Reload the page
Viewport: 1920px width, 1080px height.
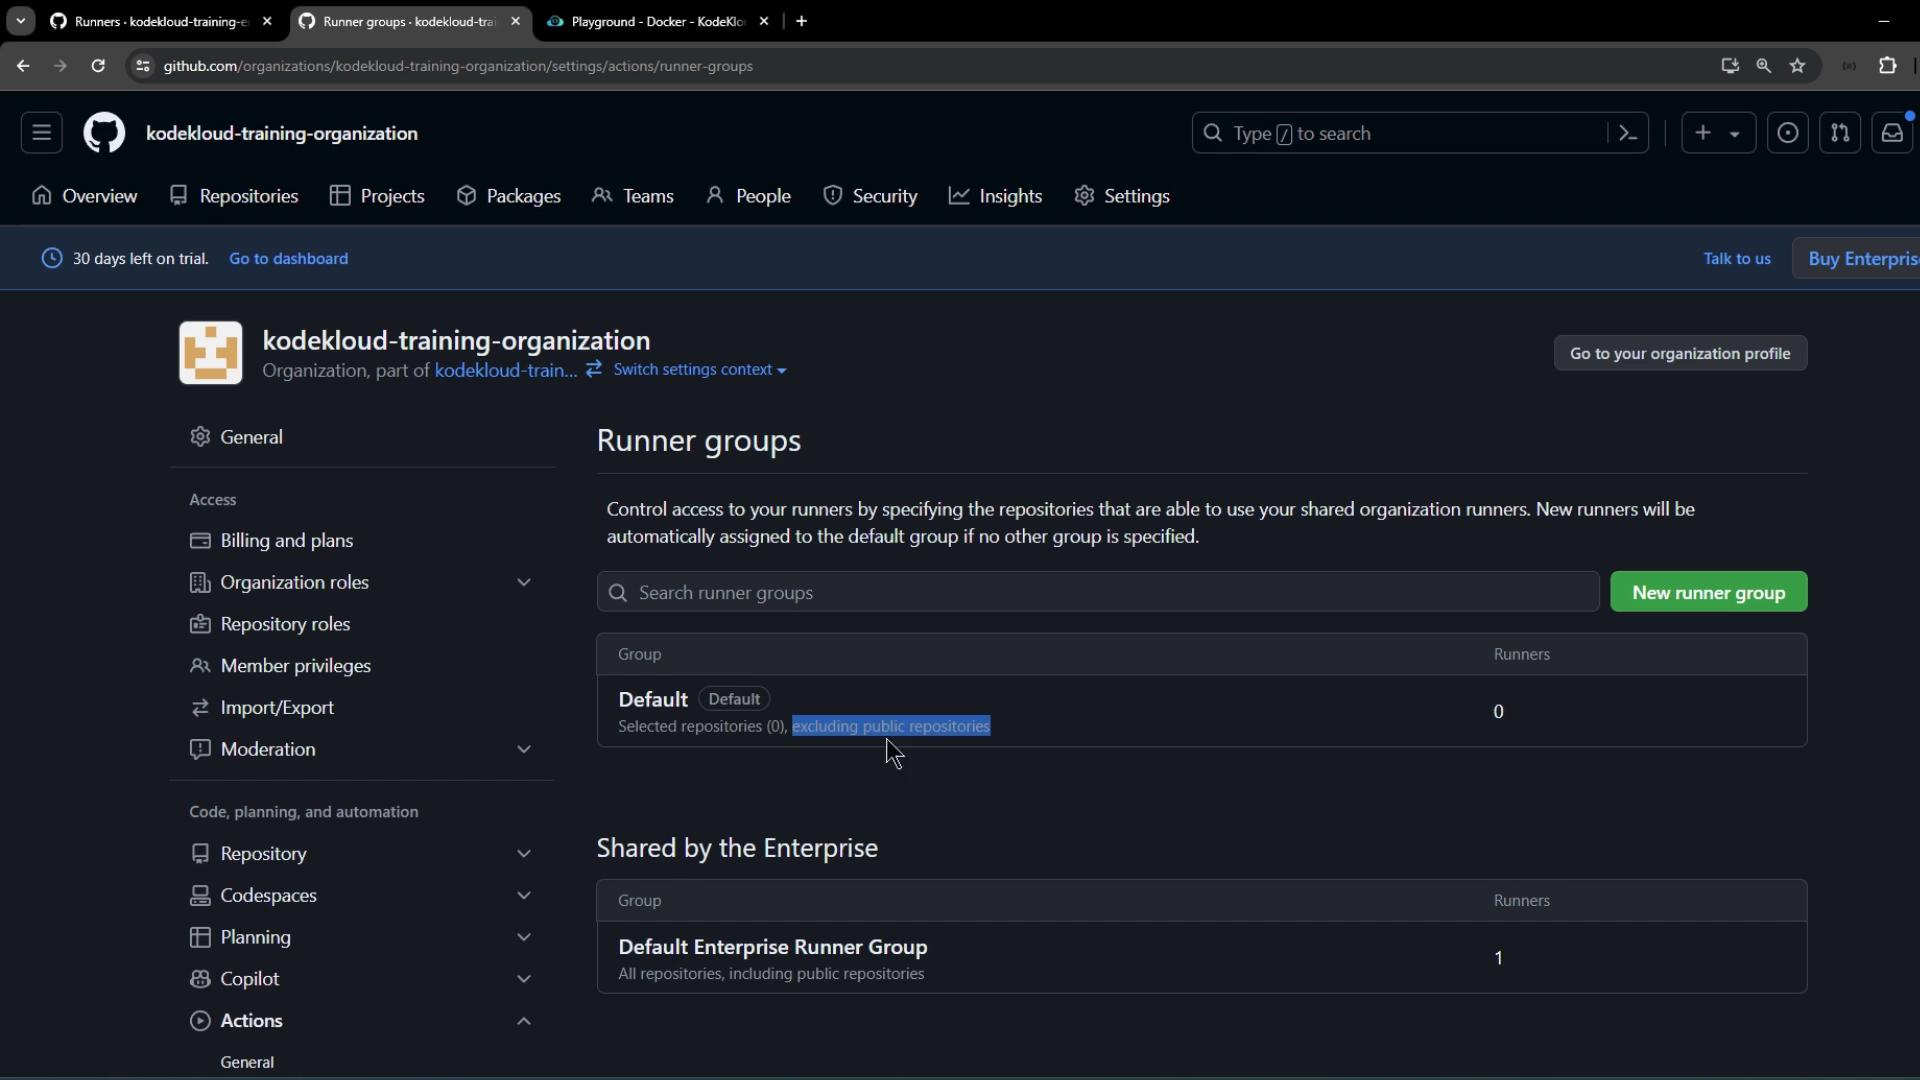click(98, 66)
